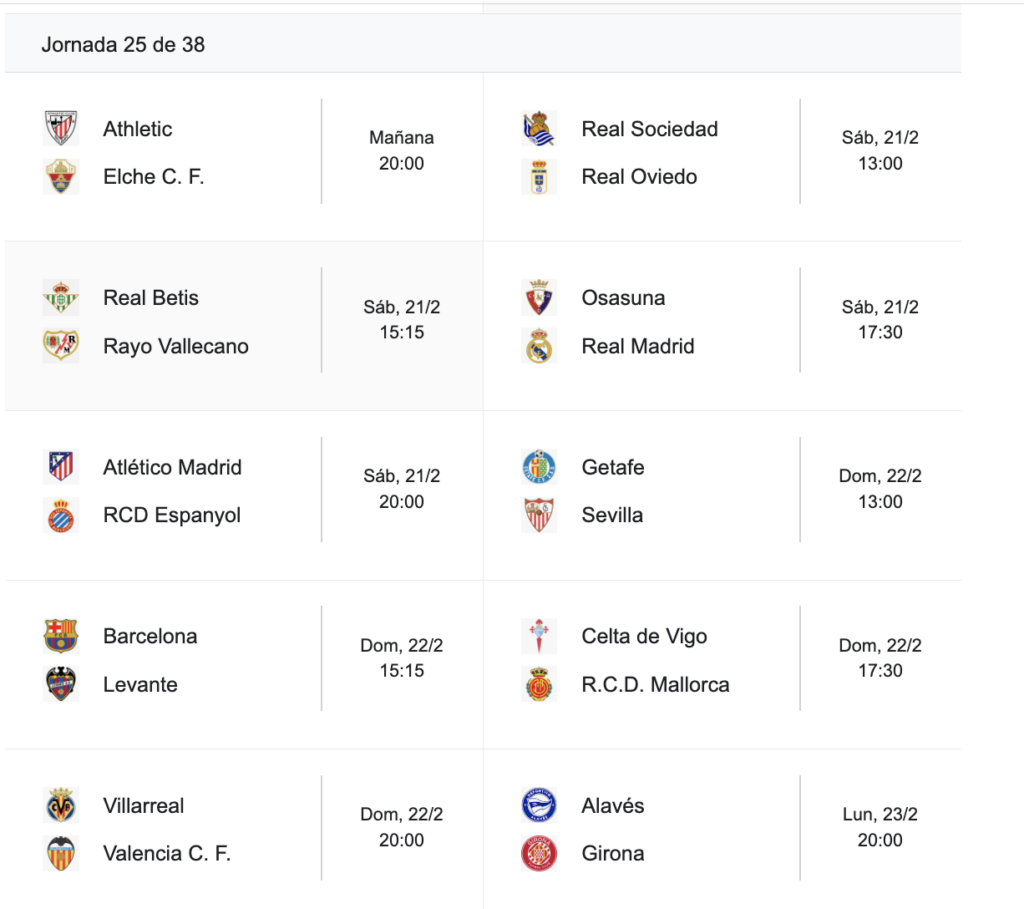Click the Levante team name
Image resolution: width=1024 pixels, height=909 pixels.
[x=140, y=684]
